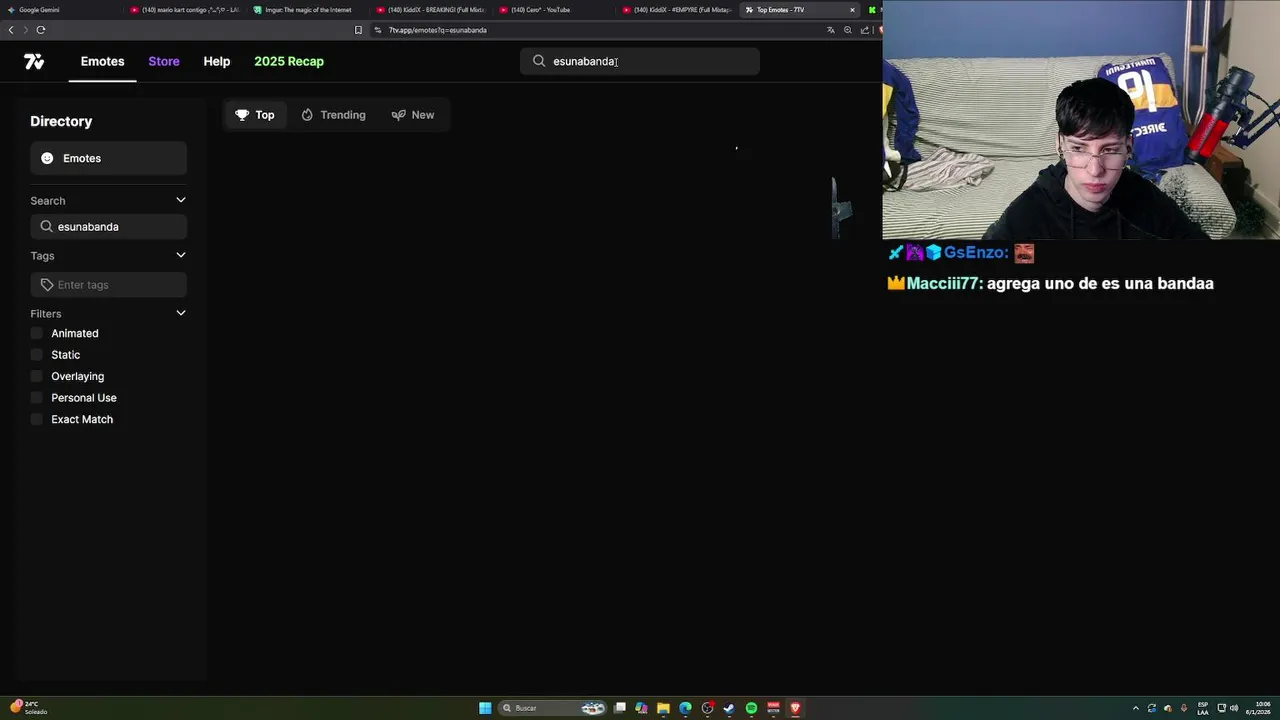Switch to the New sorting tab

(413, 115)
